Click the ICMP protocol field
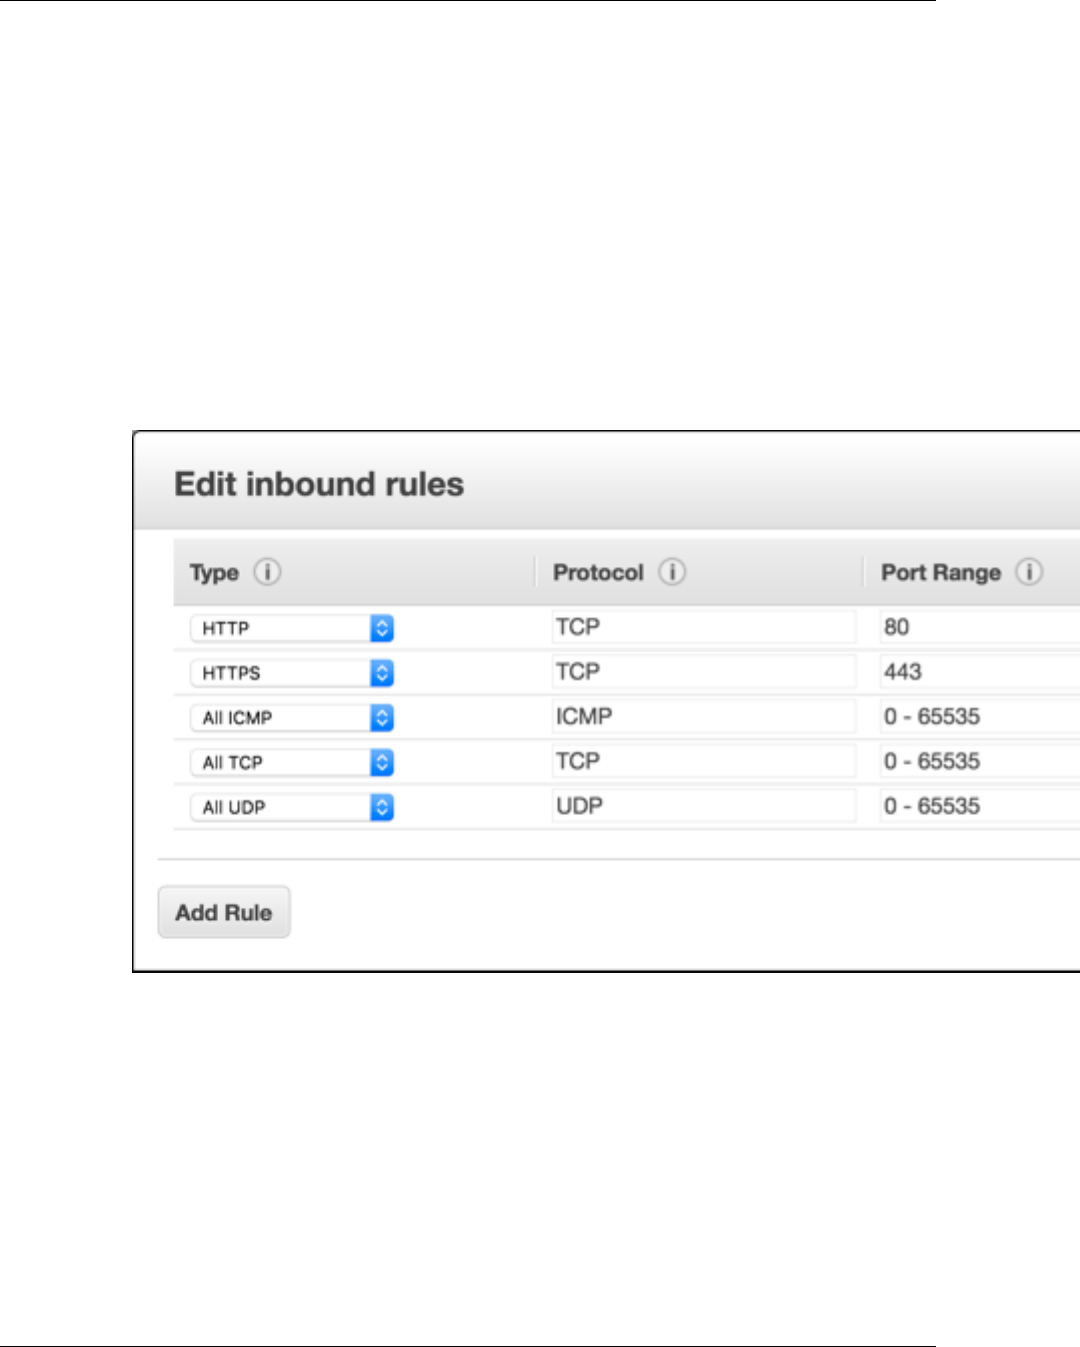The width and height of the screenshot is (1080, 1347). [x=704, y=717]
